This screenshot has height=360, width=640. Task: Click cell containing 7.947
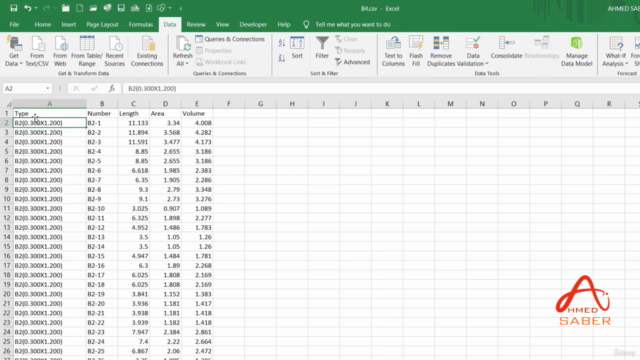(133, 332)
